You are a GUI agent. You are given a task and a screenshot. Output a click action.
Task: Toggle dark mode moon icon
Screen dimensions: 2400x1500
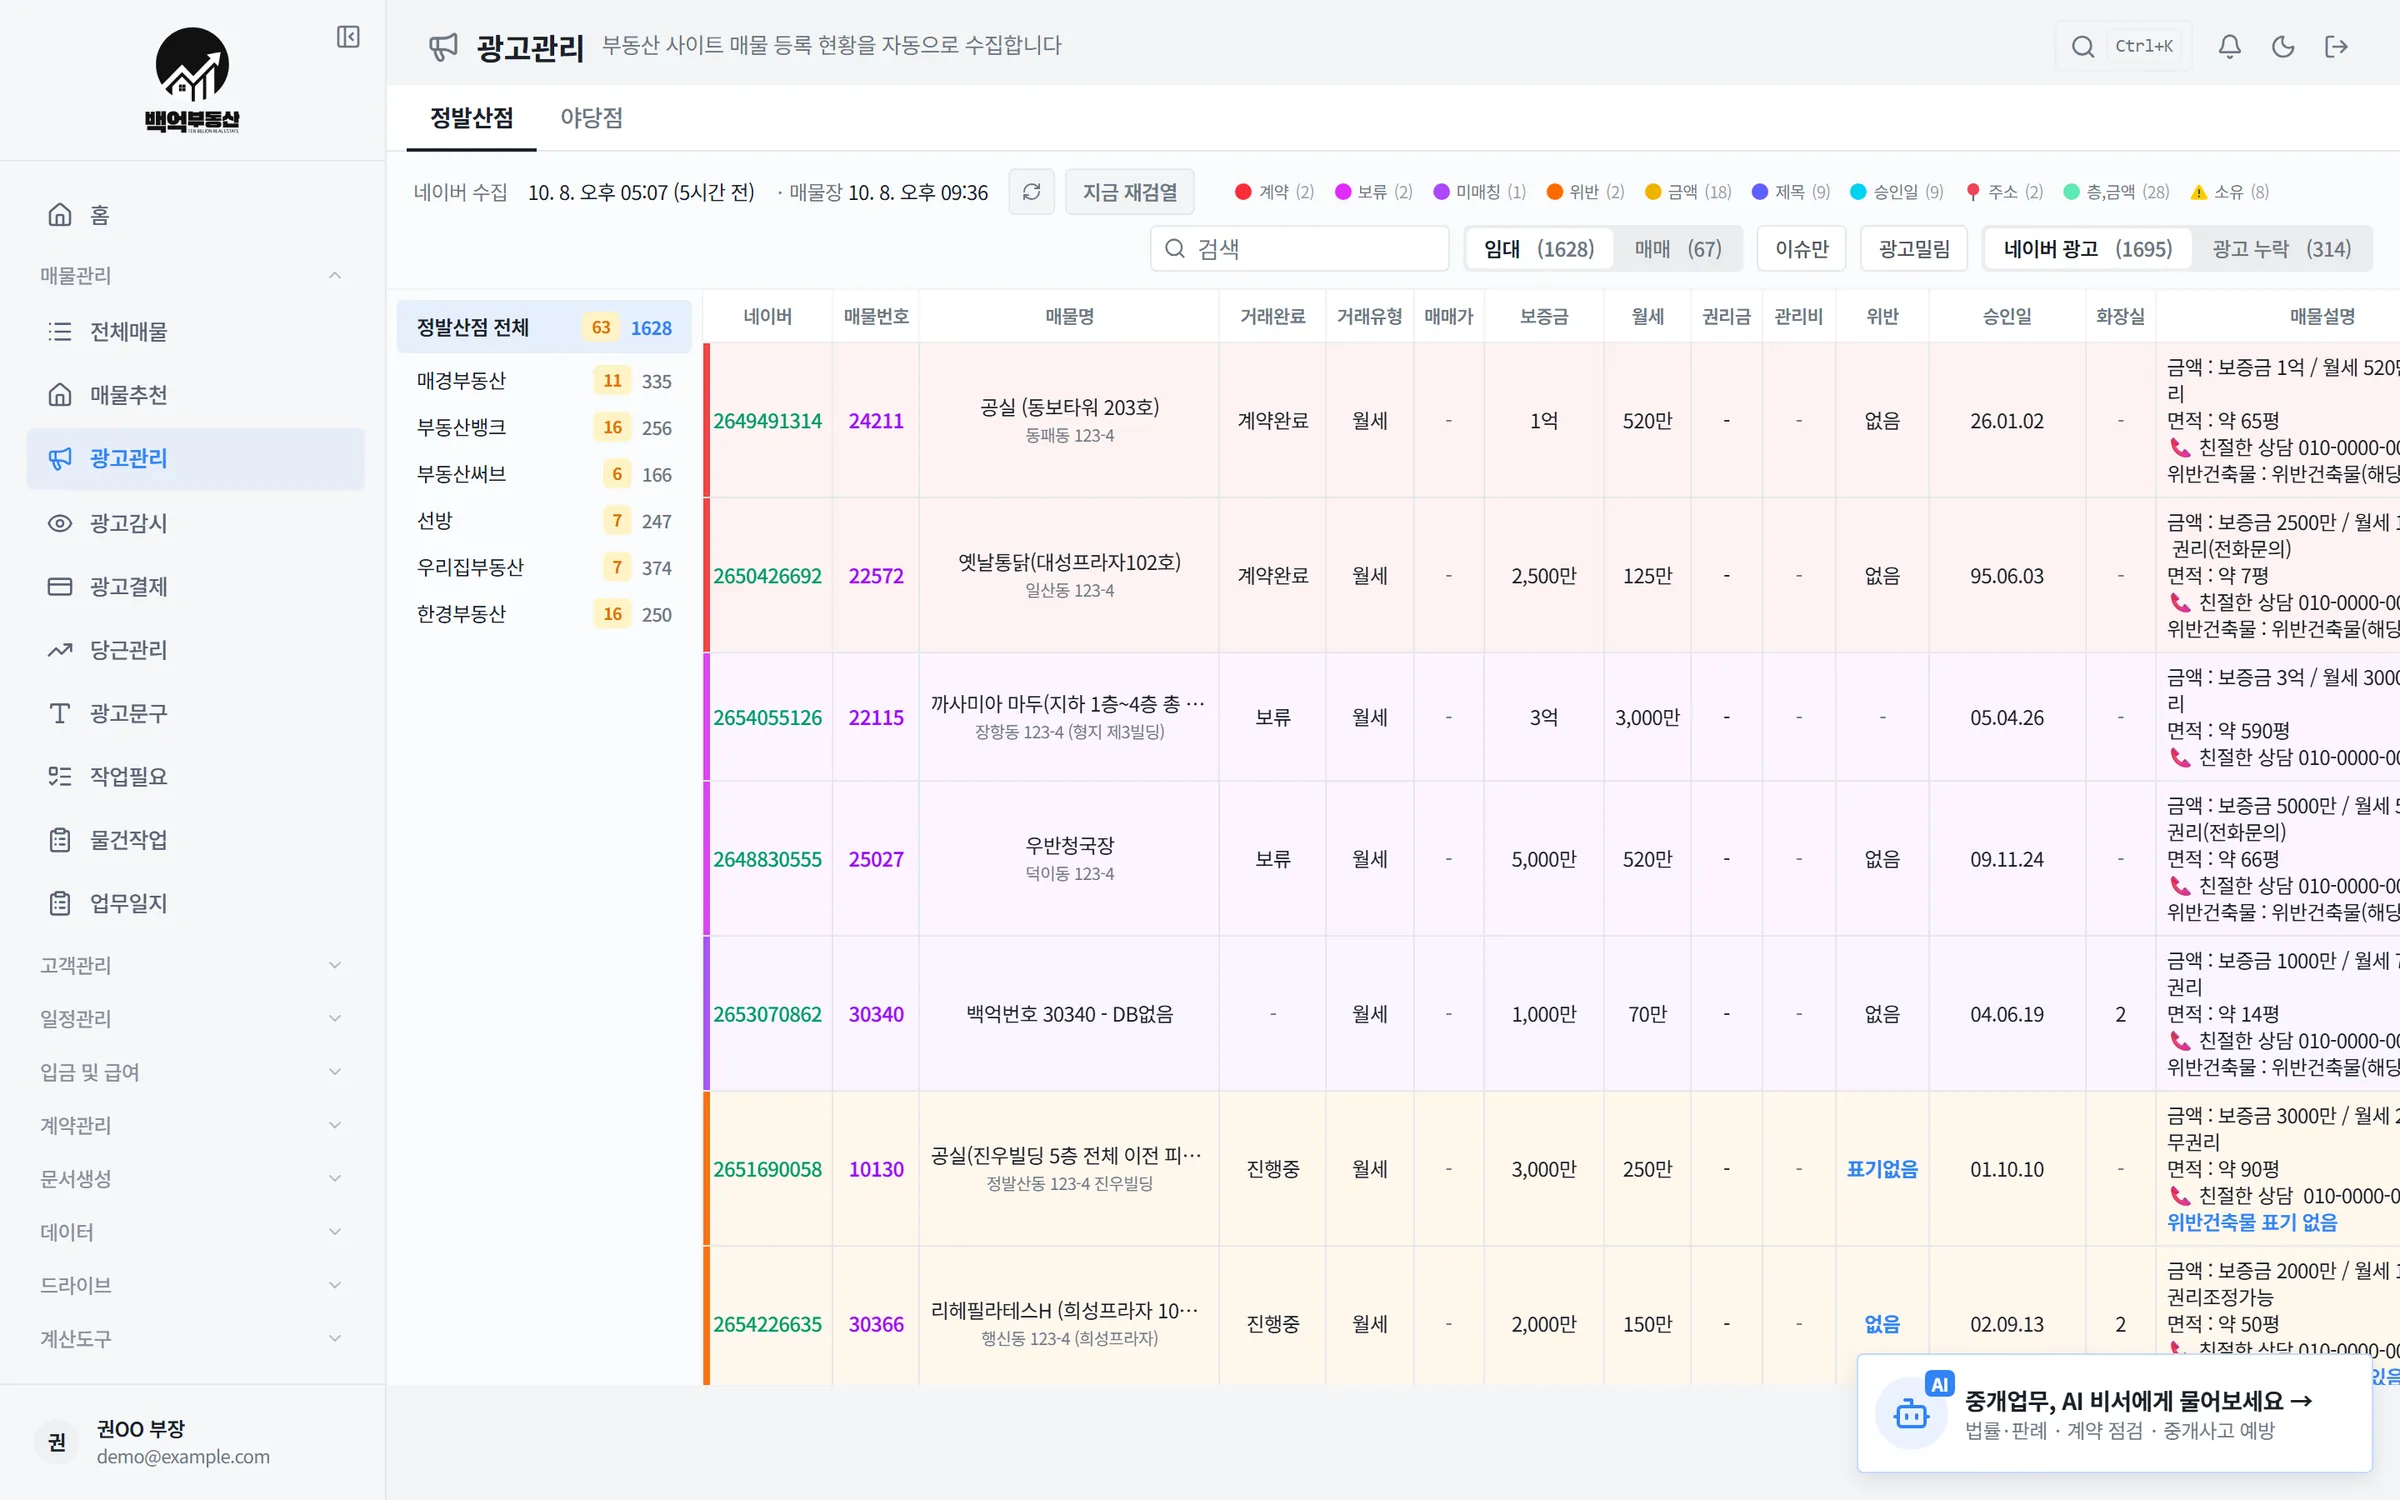2283,46
